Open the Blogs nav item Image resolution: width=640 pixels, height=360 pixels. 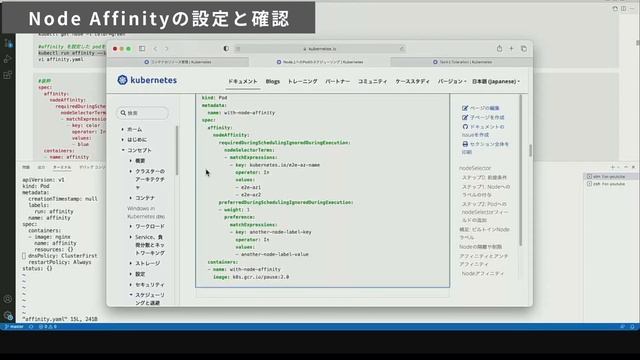pyautogui.click(x=273, y=81)
